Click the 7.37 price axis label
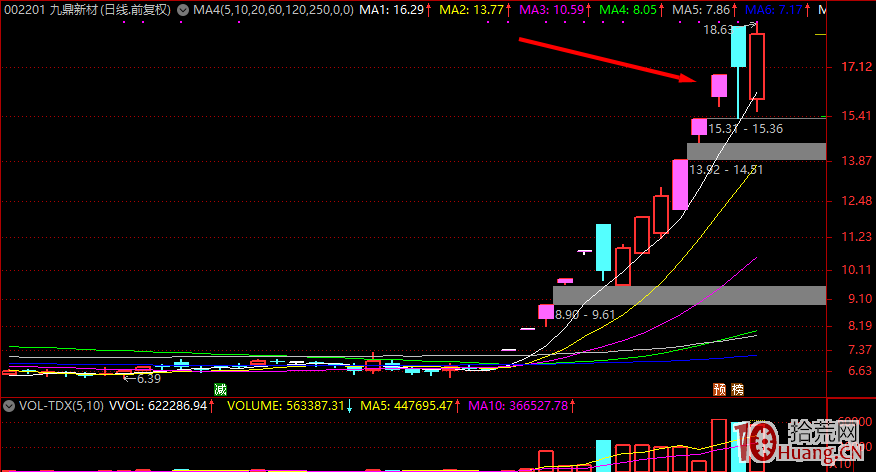 [860, 350]
